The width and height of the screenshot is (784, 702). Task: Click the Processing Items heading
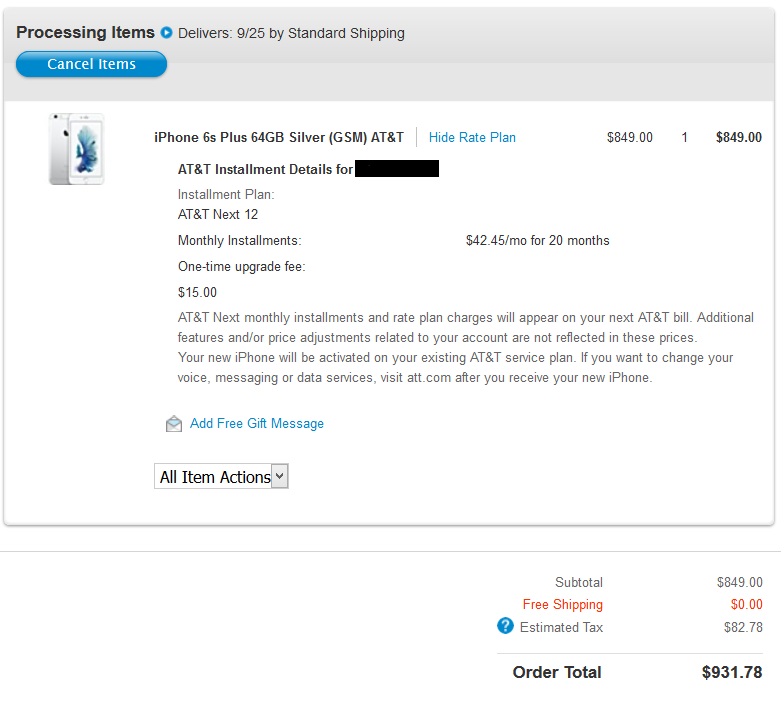[85, 33]
